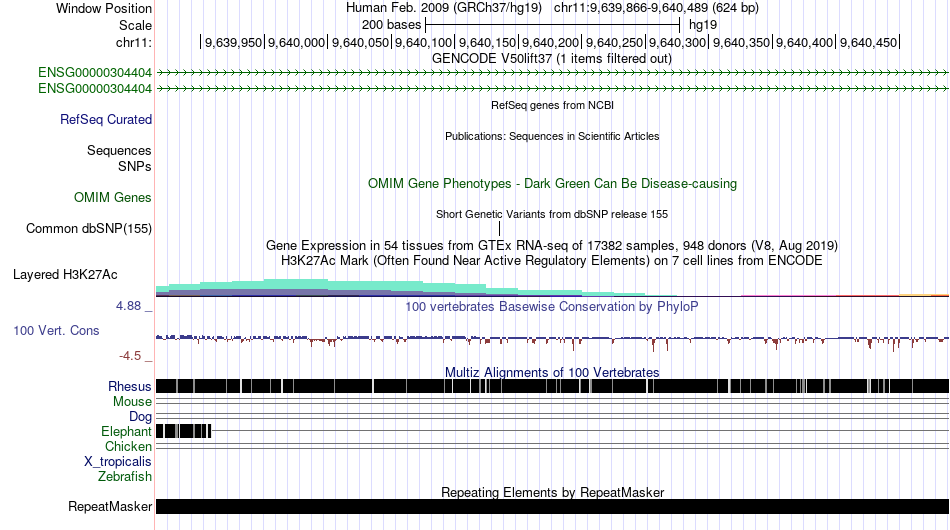
Task: Click the 9,640,000 ruler position
Action: (x=296, y=42)
